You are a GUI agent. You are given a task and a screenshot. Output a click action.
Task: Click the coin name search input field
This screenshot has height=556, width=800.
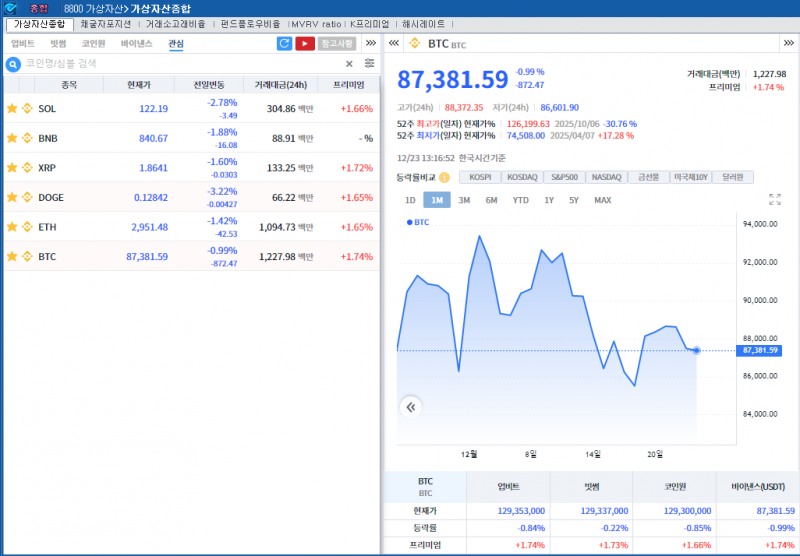tap(180, 64)
